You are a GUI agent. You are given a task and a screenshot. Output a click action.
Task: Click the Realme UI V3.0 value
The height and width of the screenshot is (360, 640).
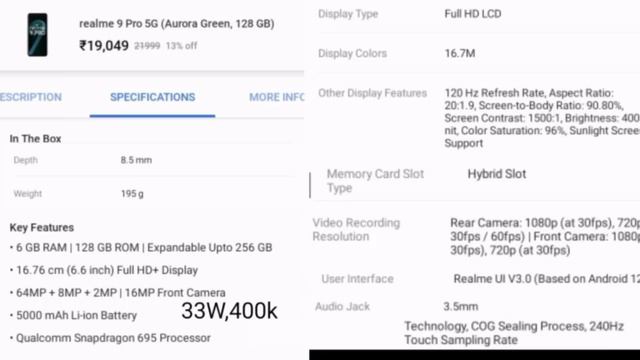[x=547, y=279]
